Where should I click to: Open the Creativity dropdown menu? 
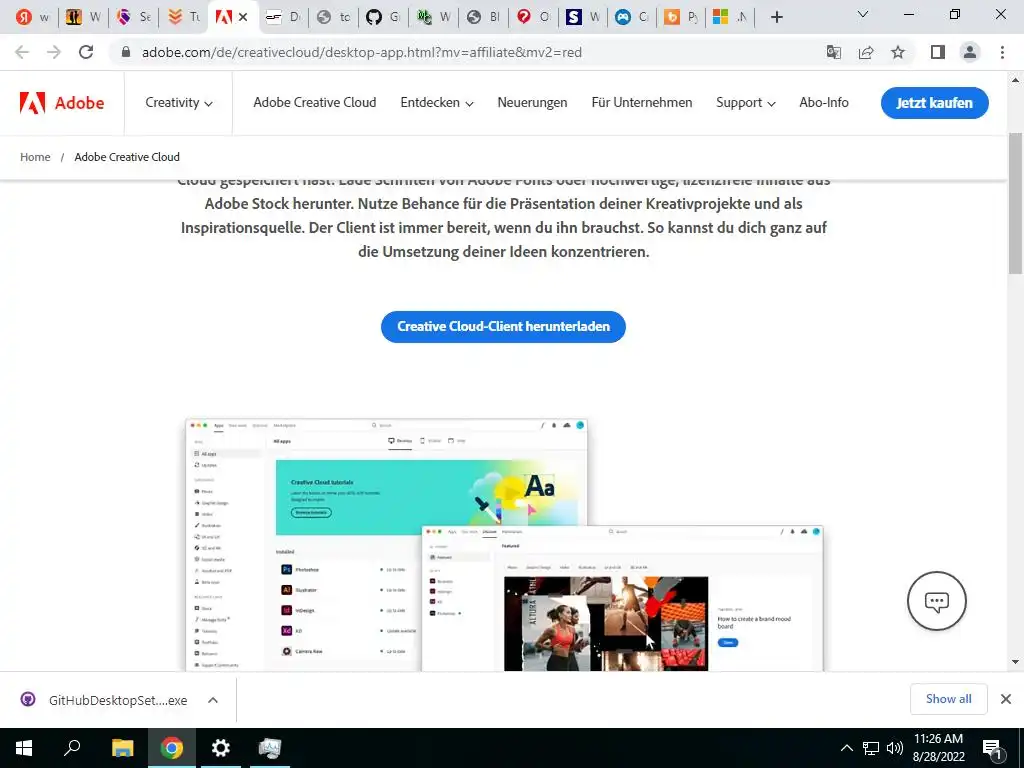179,103
